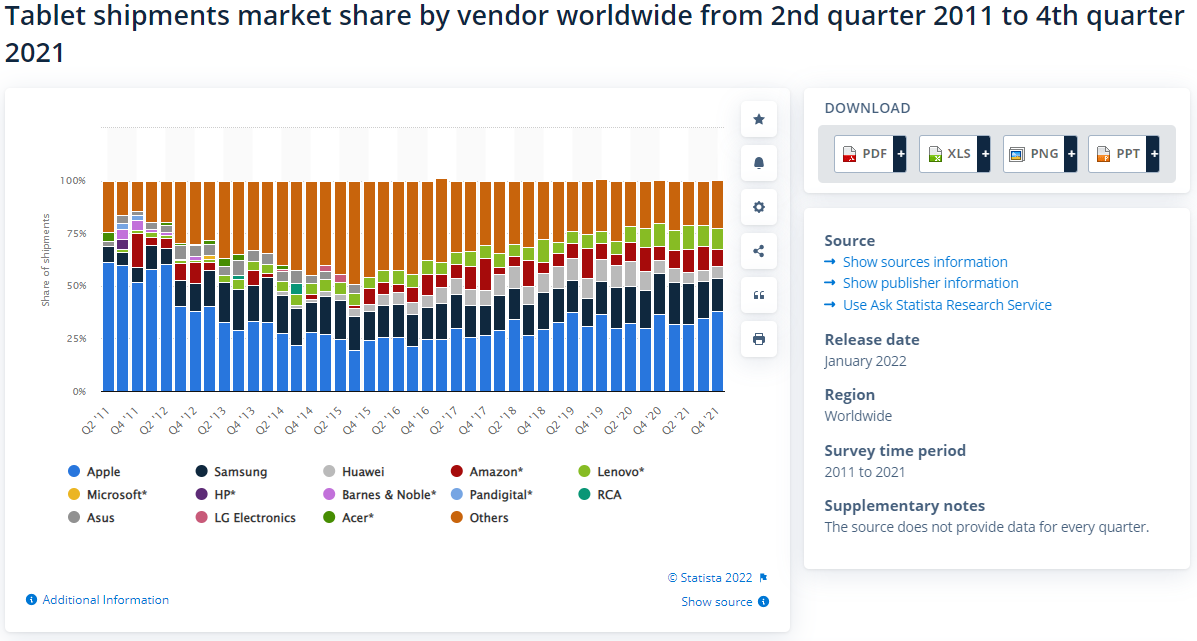Toggle Lenovo* series in legend
This screenshot has width=1197, height=641.
point(611,472)
